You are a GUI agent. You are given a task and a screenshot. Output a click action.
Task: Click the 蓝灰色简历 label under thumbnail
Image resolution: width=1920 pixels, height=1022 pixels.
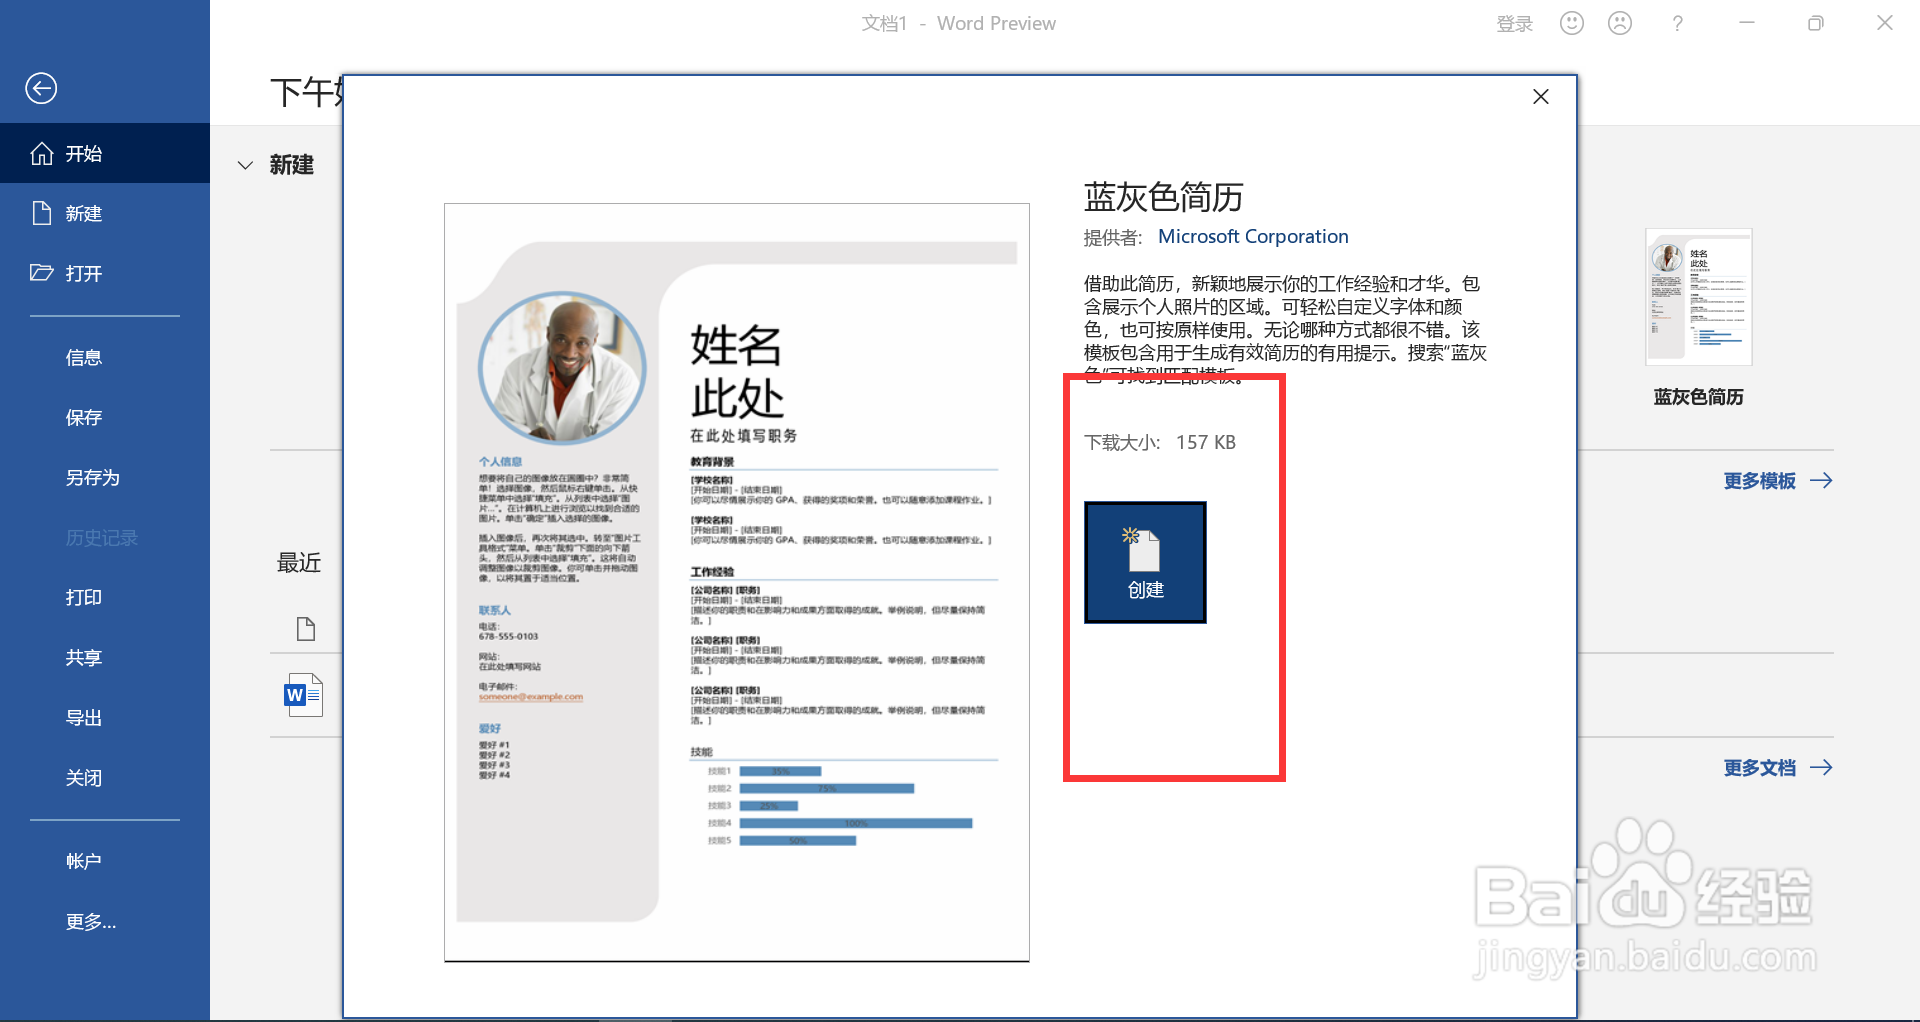click(x=1698, y=397)
